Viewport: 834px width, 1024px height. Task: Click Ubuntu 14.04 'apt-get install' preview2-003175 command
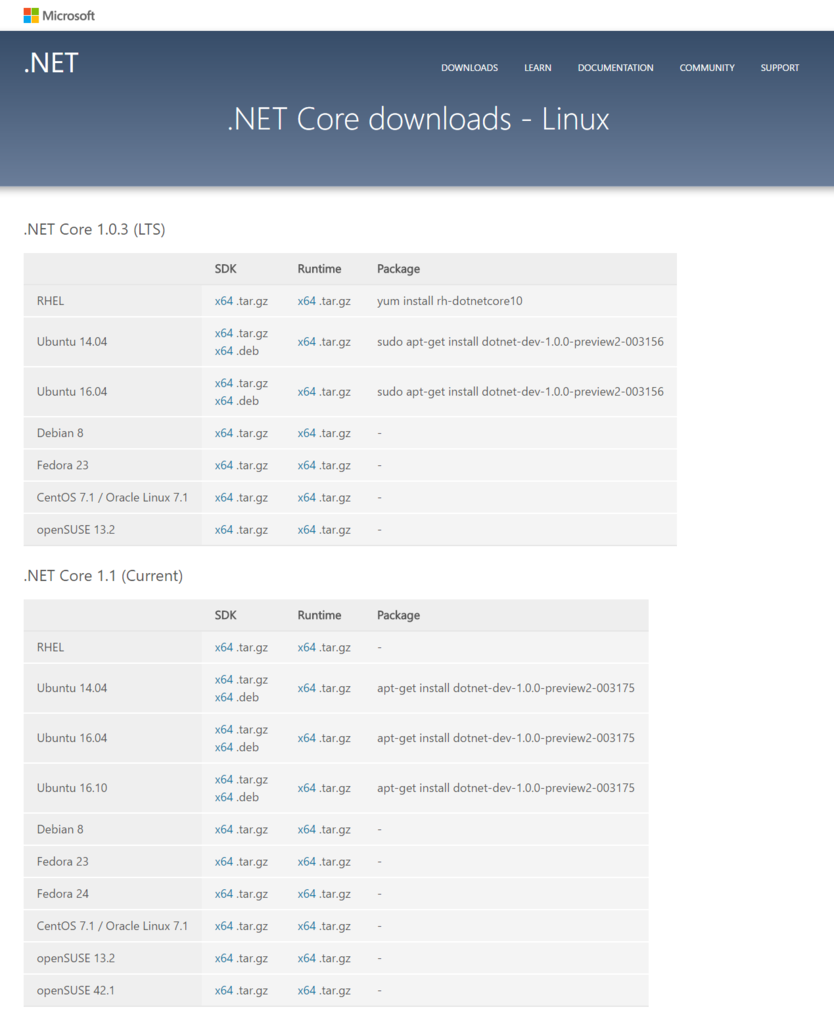[x=505, y=688]
